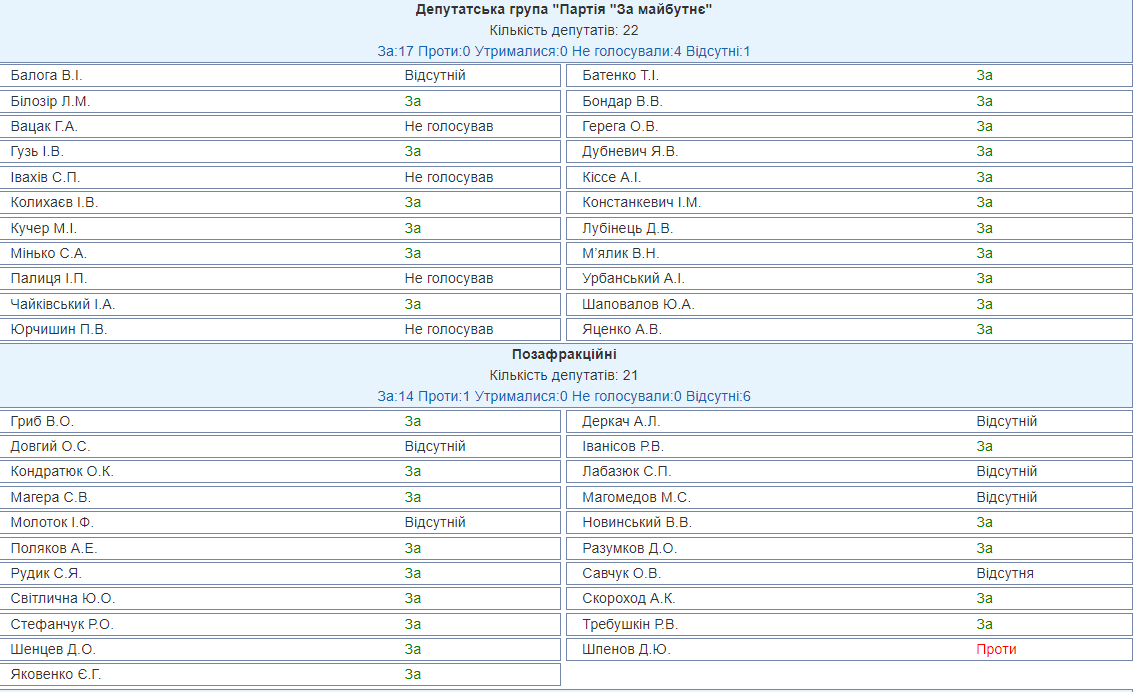
Task: Select the name Гузь І.В.
Action: (x=37, y=152)
